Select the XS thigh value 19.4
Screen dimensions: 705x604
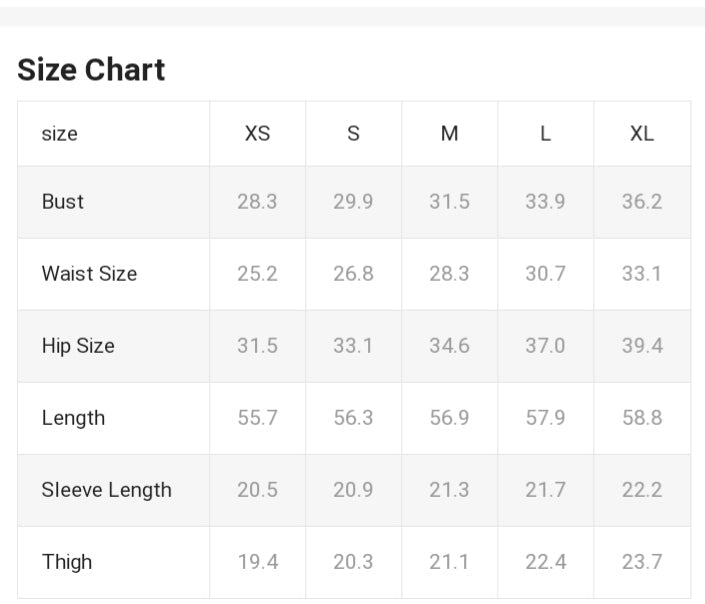click(x=257, y=562)
